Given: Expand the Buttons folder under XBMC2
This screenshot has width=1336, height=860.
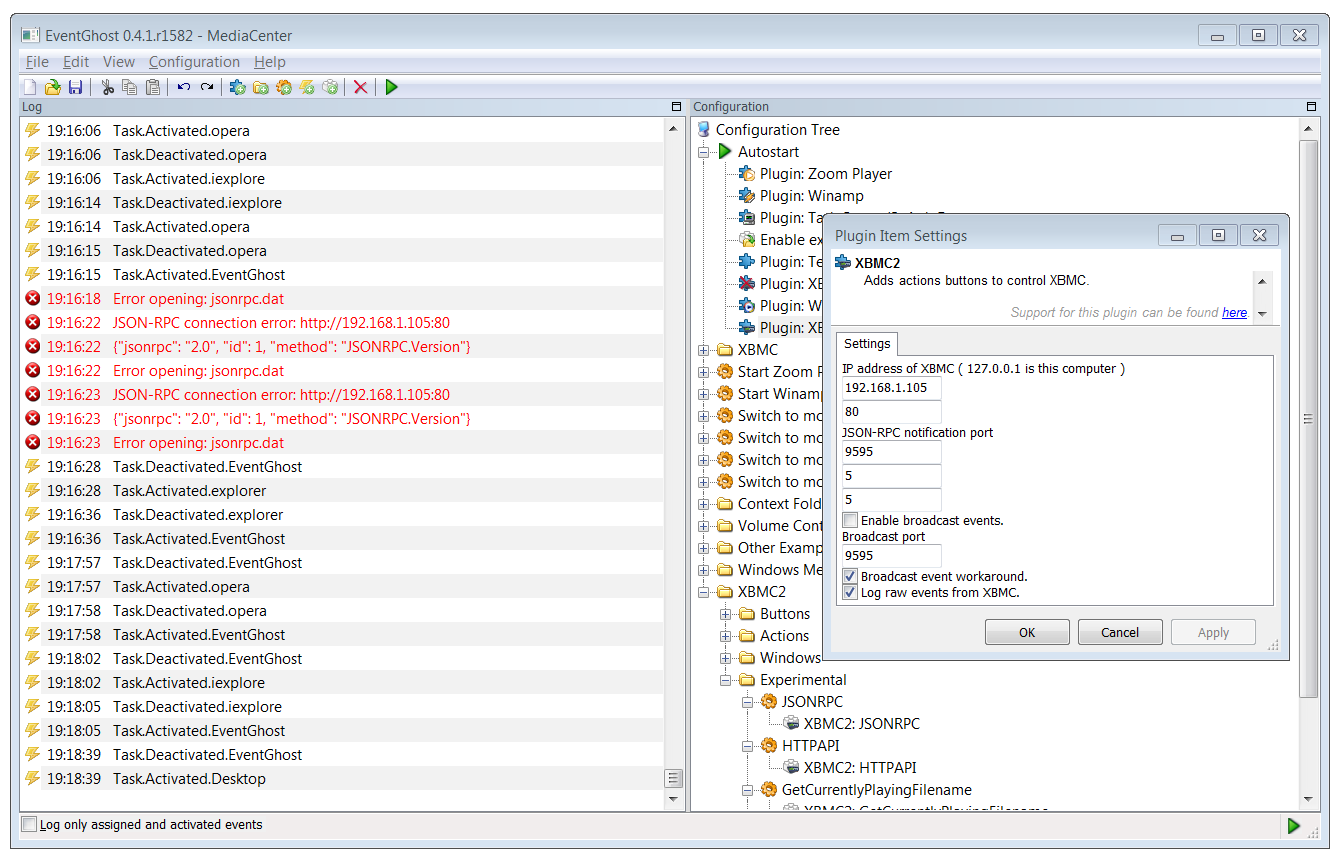Looking at the screenshot, I should point(726,614).
